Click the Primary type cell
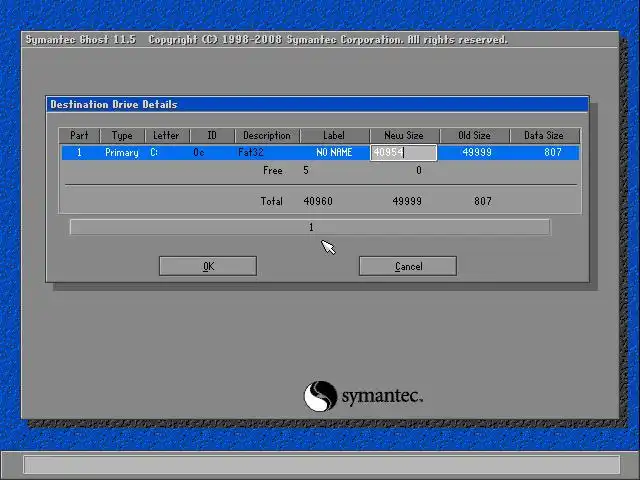Image resolution: width=640 pixels, height=480 pixels. click(x=122, y=153)
